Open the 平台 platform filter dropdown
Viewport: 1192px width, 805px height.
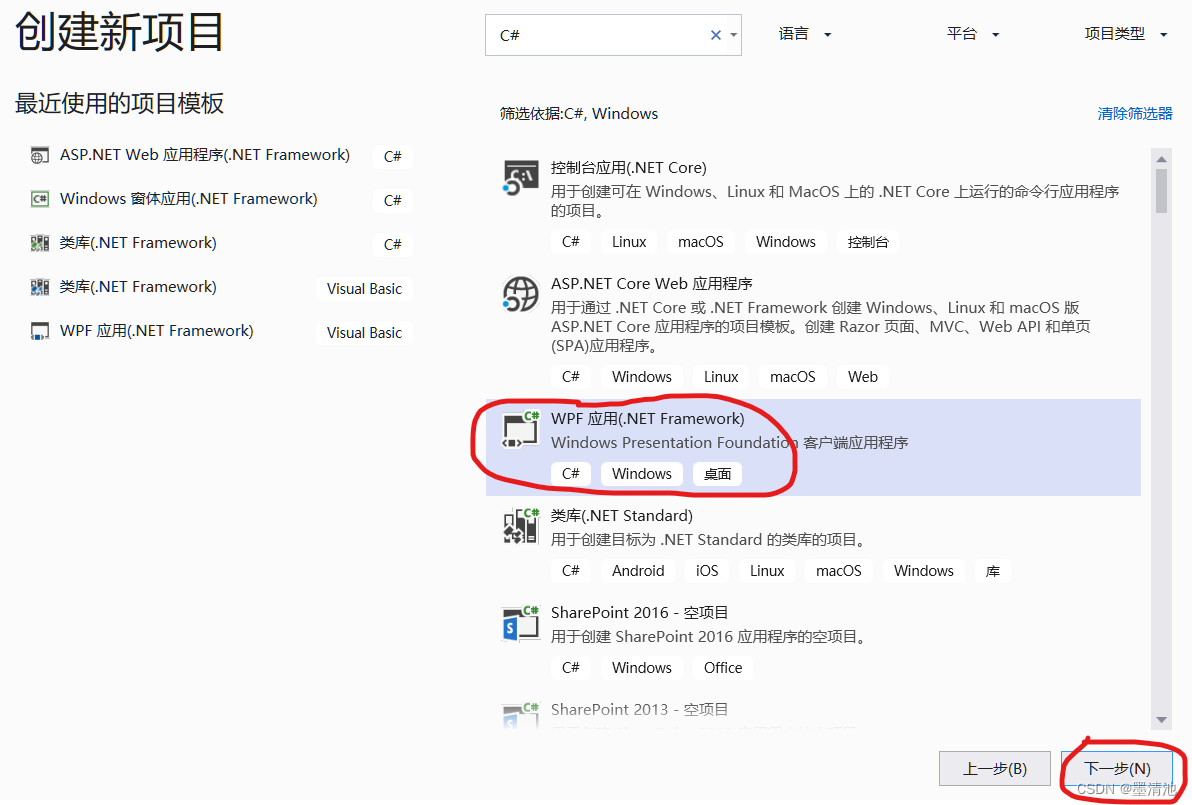973,34
